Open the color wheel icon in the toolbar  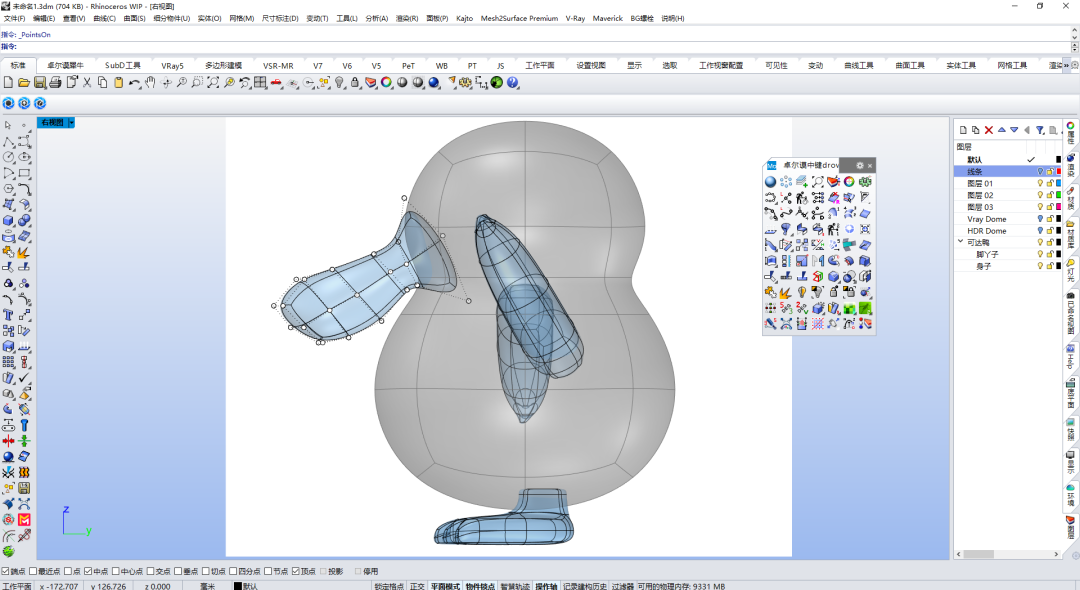pyautogui.click(x=386, y=83)
